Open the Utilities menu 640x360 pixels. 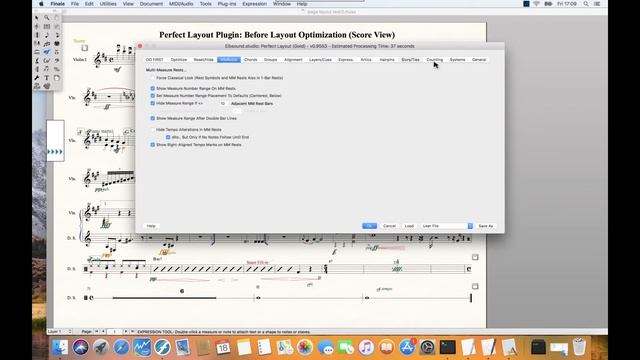pyautogui.click(x=108, y=4)
